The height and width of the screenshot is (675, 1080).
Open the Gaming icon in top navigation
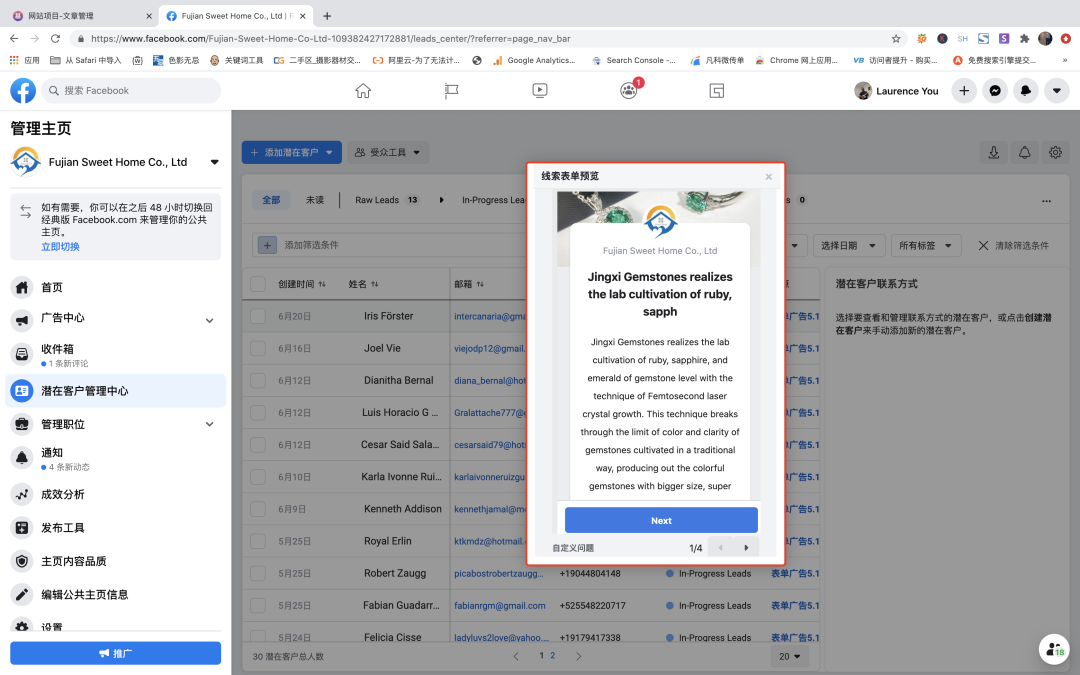716,90
